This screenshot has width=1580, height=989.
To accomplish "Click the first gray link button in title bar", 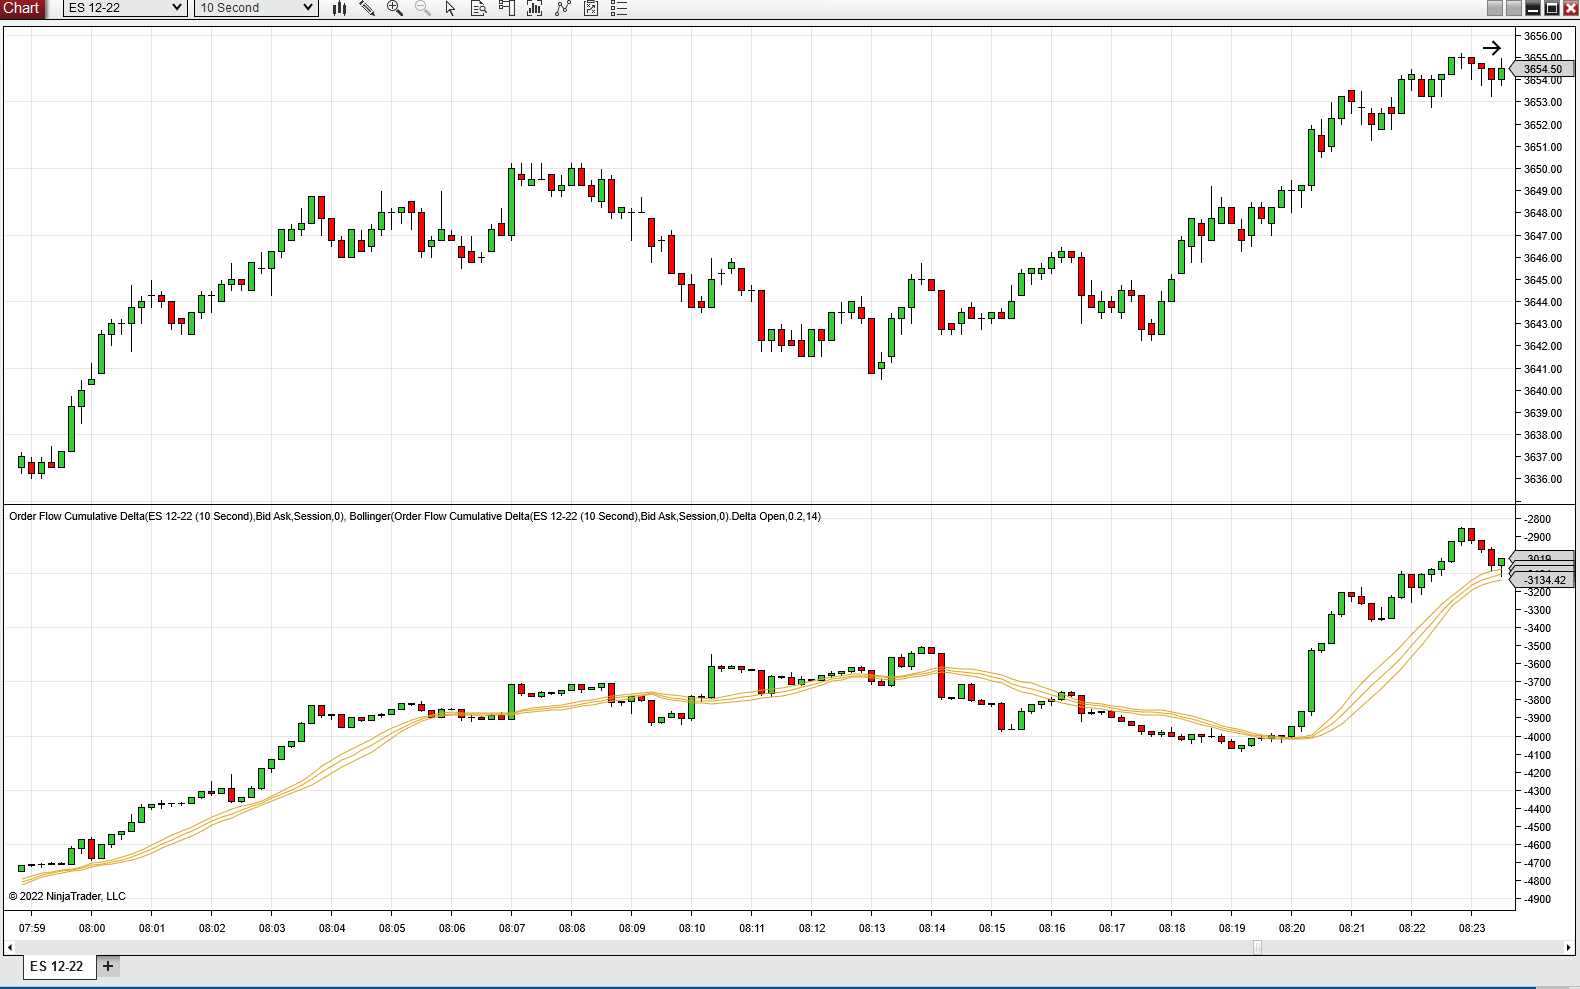I will pos(1495,8).
